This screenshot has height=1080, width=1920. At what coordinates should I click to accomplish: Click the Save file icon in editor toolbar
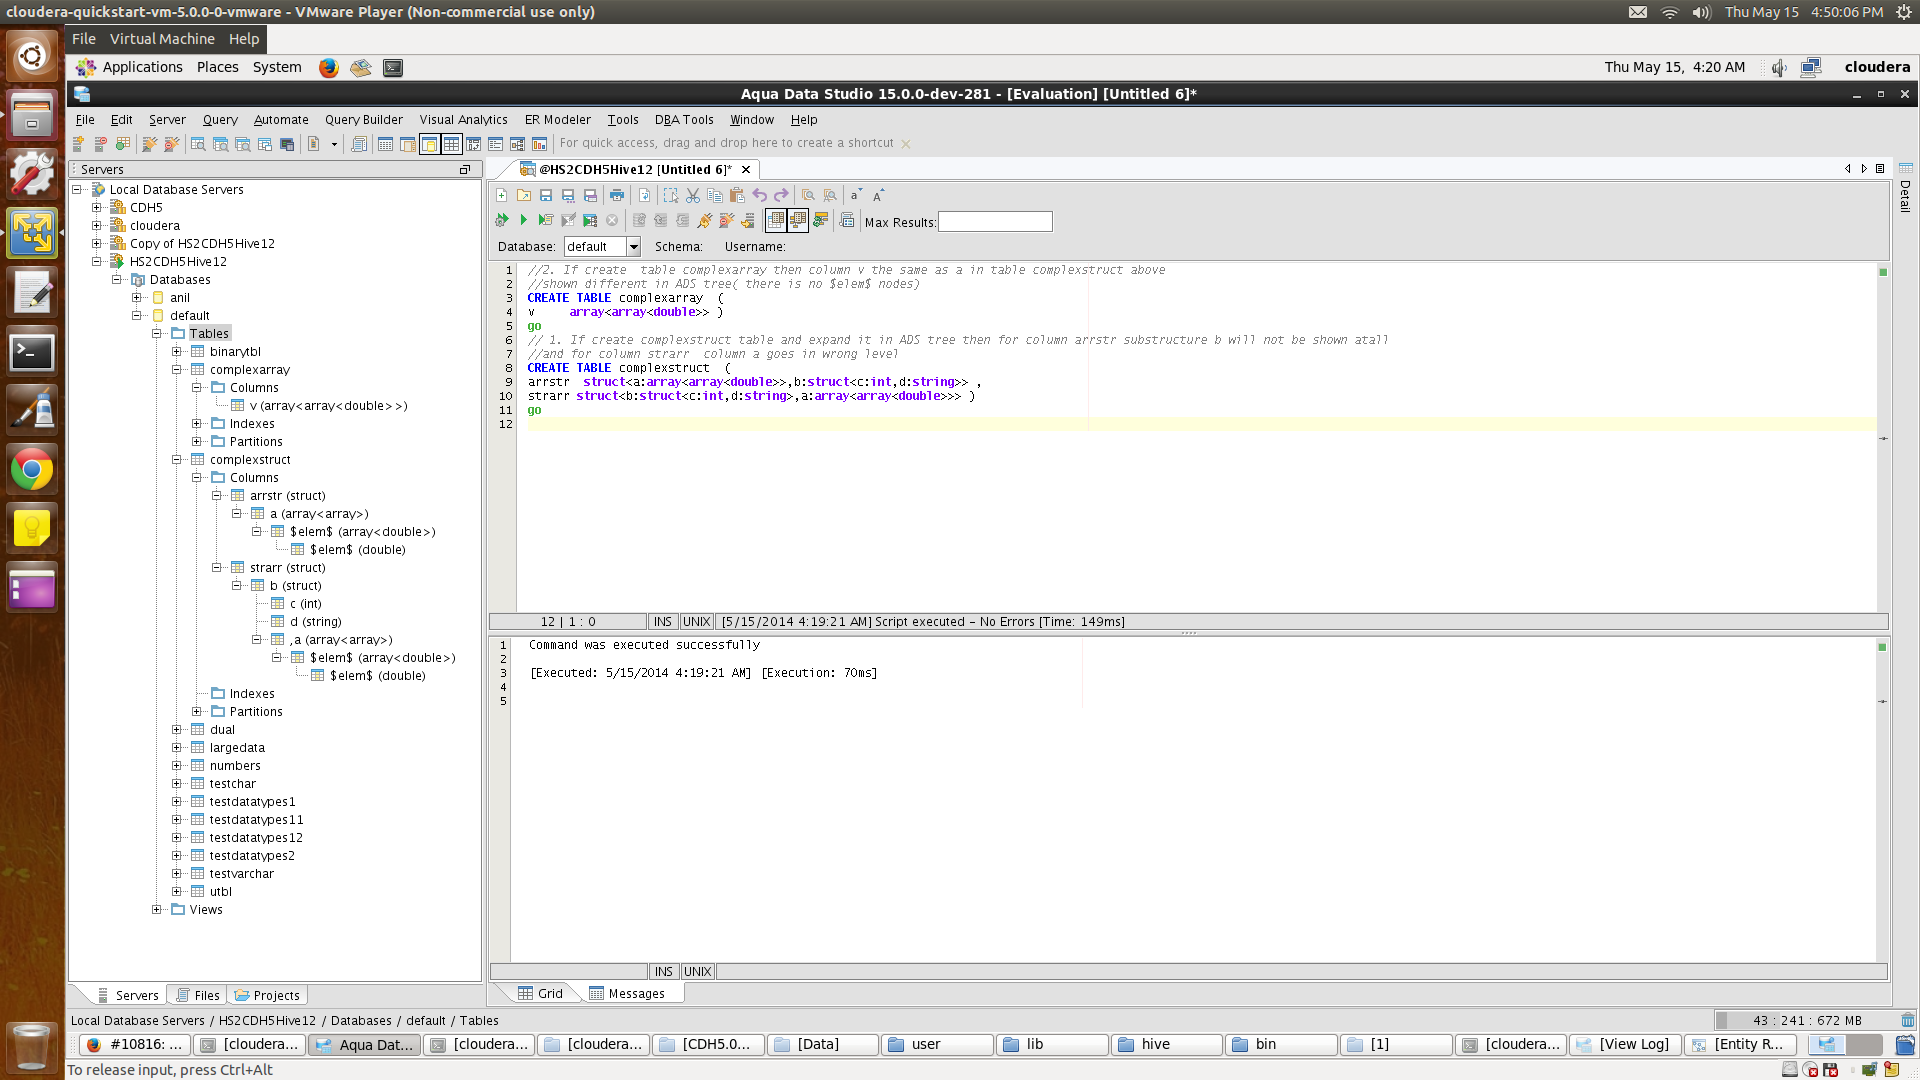(546, 196)
